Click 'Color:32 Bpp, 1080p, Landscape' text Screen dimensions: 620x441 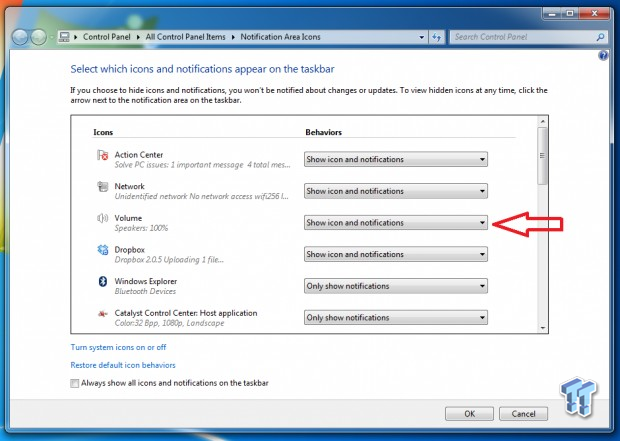coord(169,323)
